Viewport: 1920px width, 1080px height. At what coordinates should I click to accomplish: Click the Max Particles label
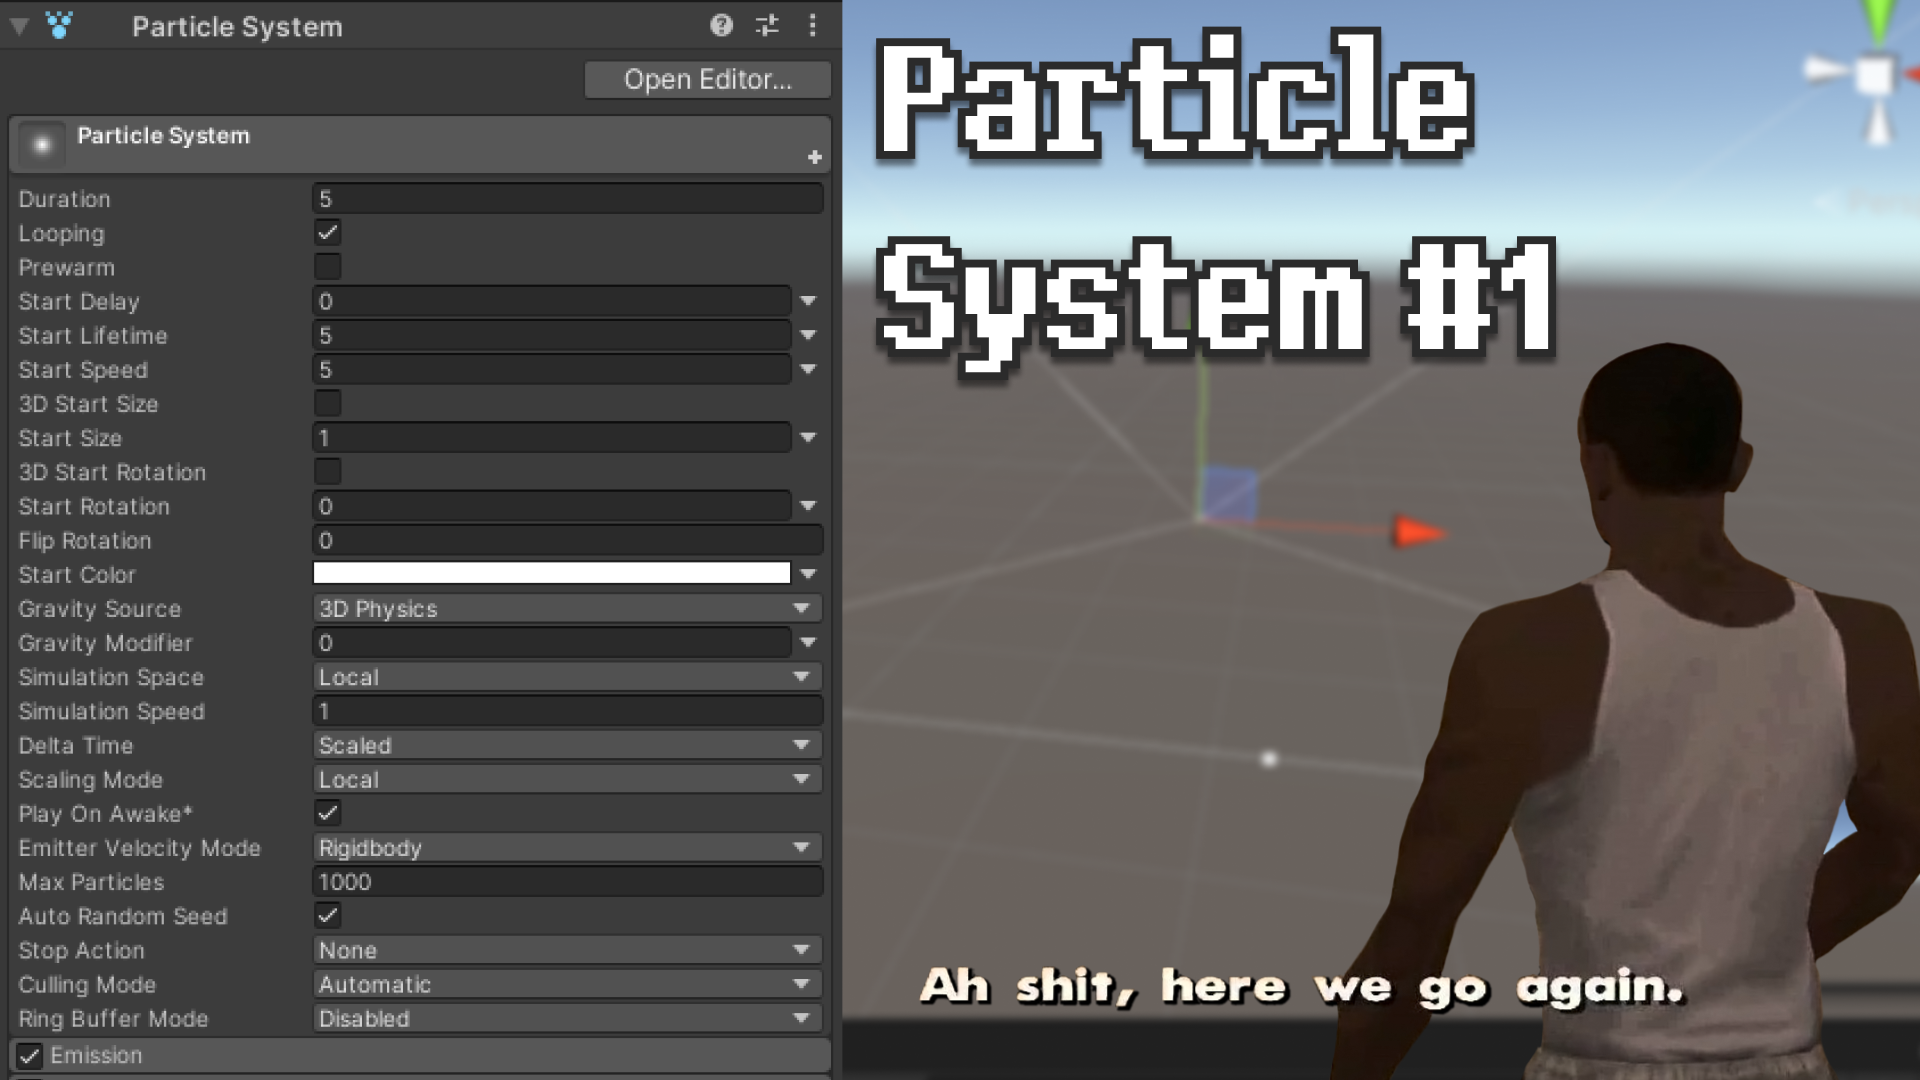tap(91, 882)
